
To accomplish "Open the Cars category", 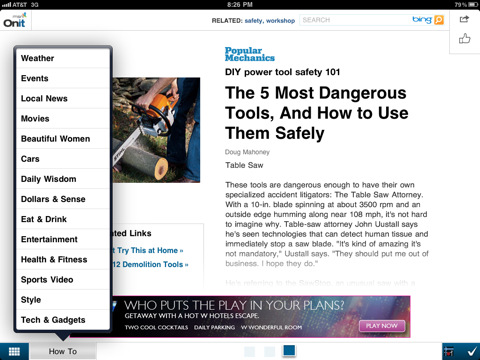I will tap(63, 159).
